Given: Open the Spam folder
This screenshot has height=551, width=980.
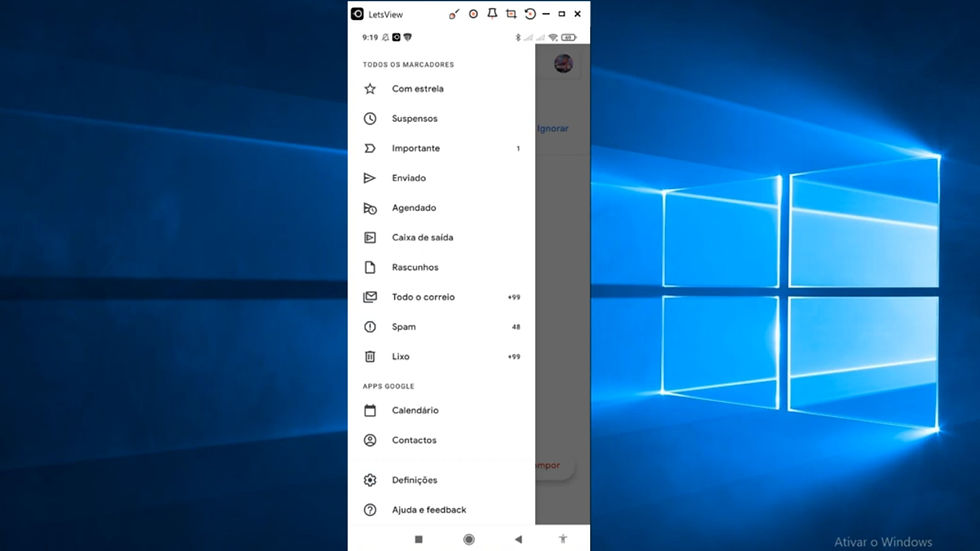Looking at the screenshot, I should point(441,327).
